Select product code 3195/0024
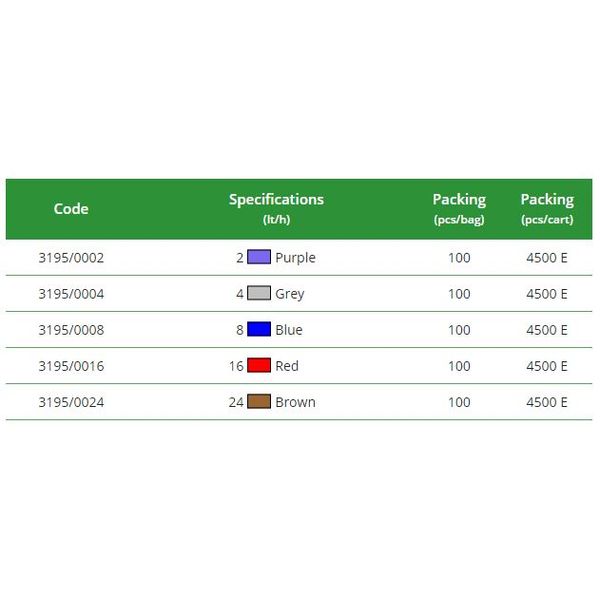Screen dimensions: 600x600 point(71,402)
